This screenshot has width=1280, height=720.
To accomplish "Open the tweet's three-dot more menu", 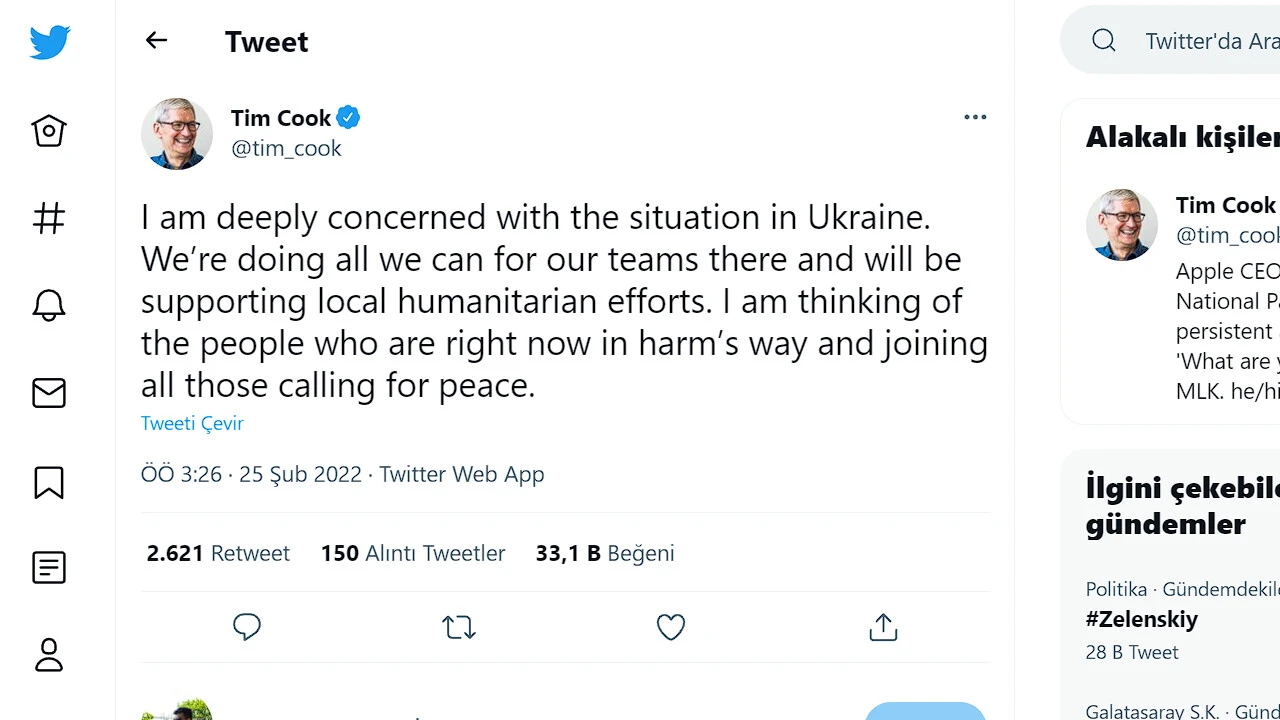I will point(975,117).
